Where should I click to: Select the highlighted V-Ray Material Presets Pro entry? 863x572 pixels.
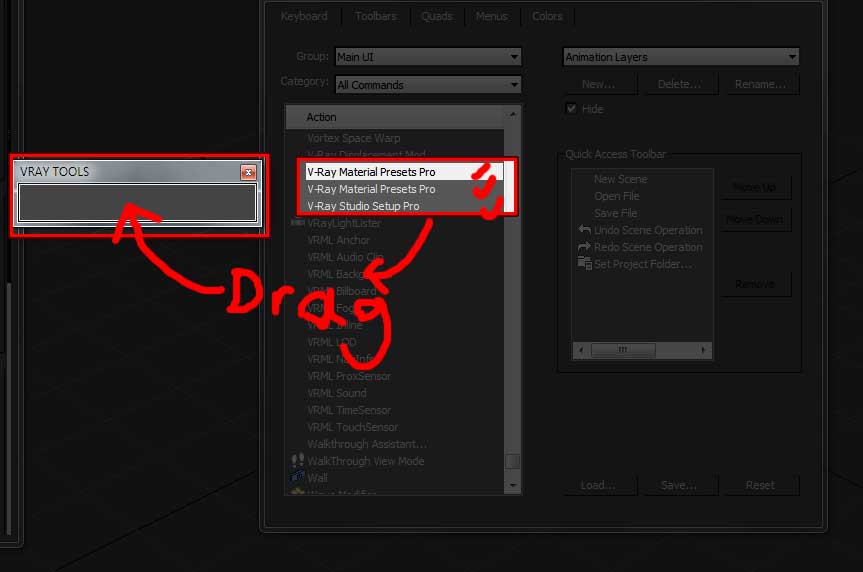(404, 172)
